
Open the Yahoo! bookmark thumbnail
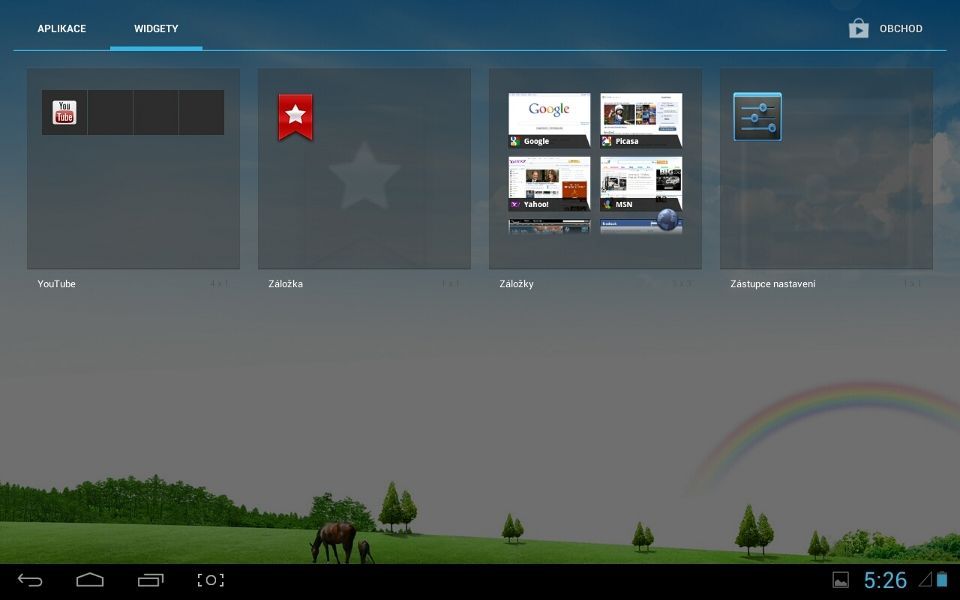(x=549, y=184)
